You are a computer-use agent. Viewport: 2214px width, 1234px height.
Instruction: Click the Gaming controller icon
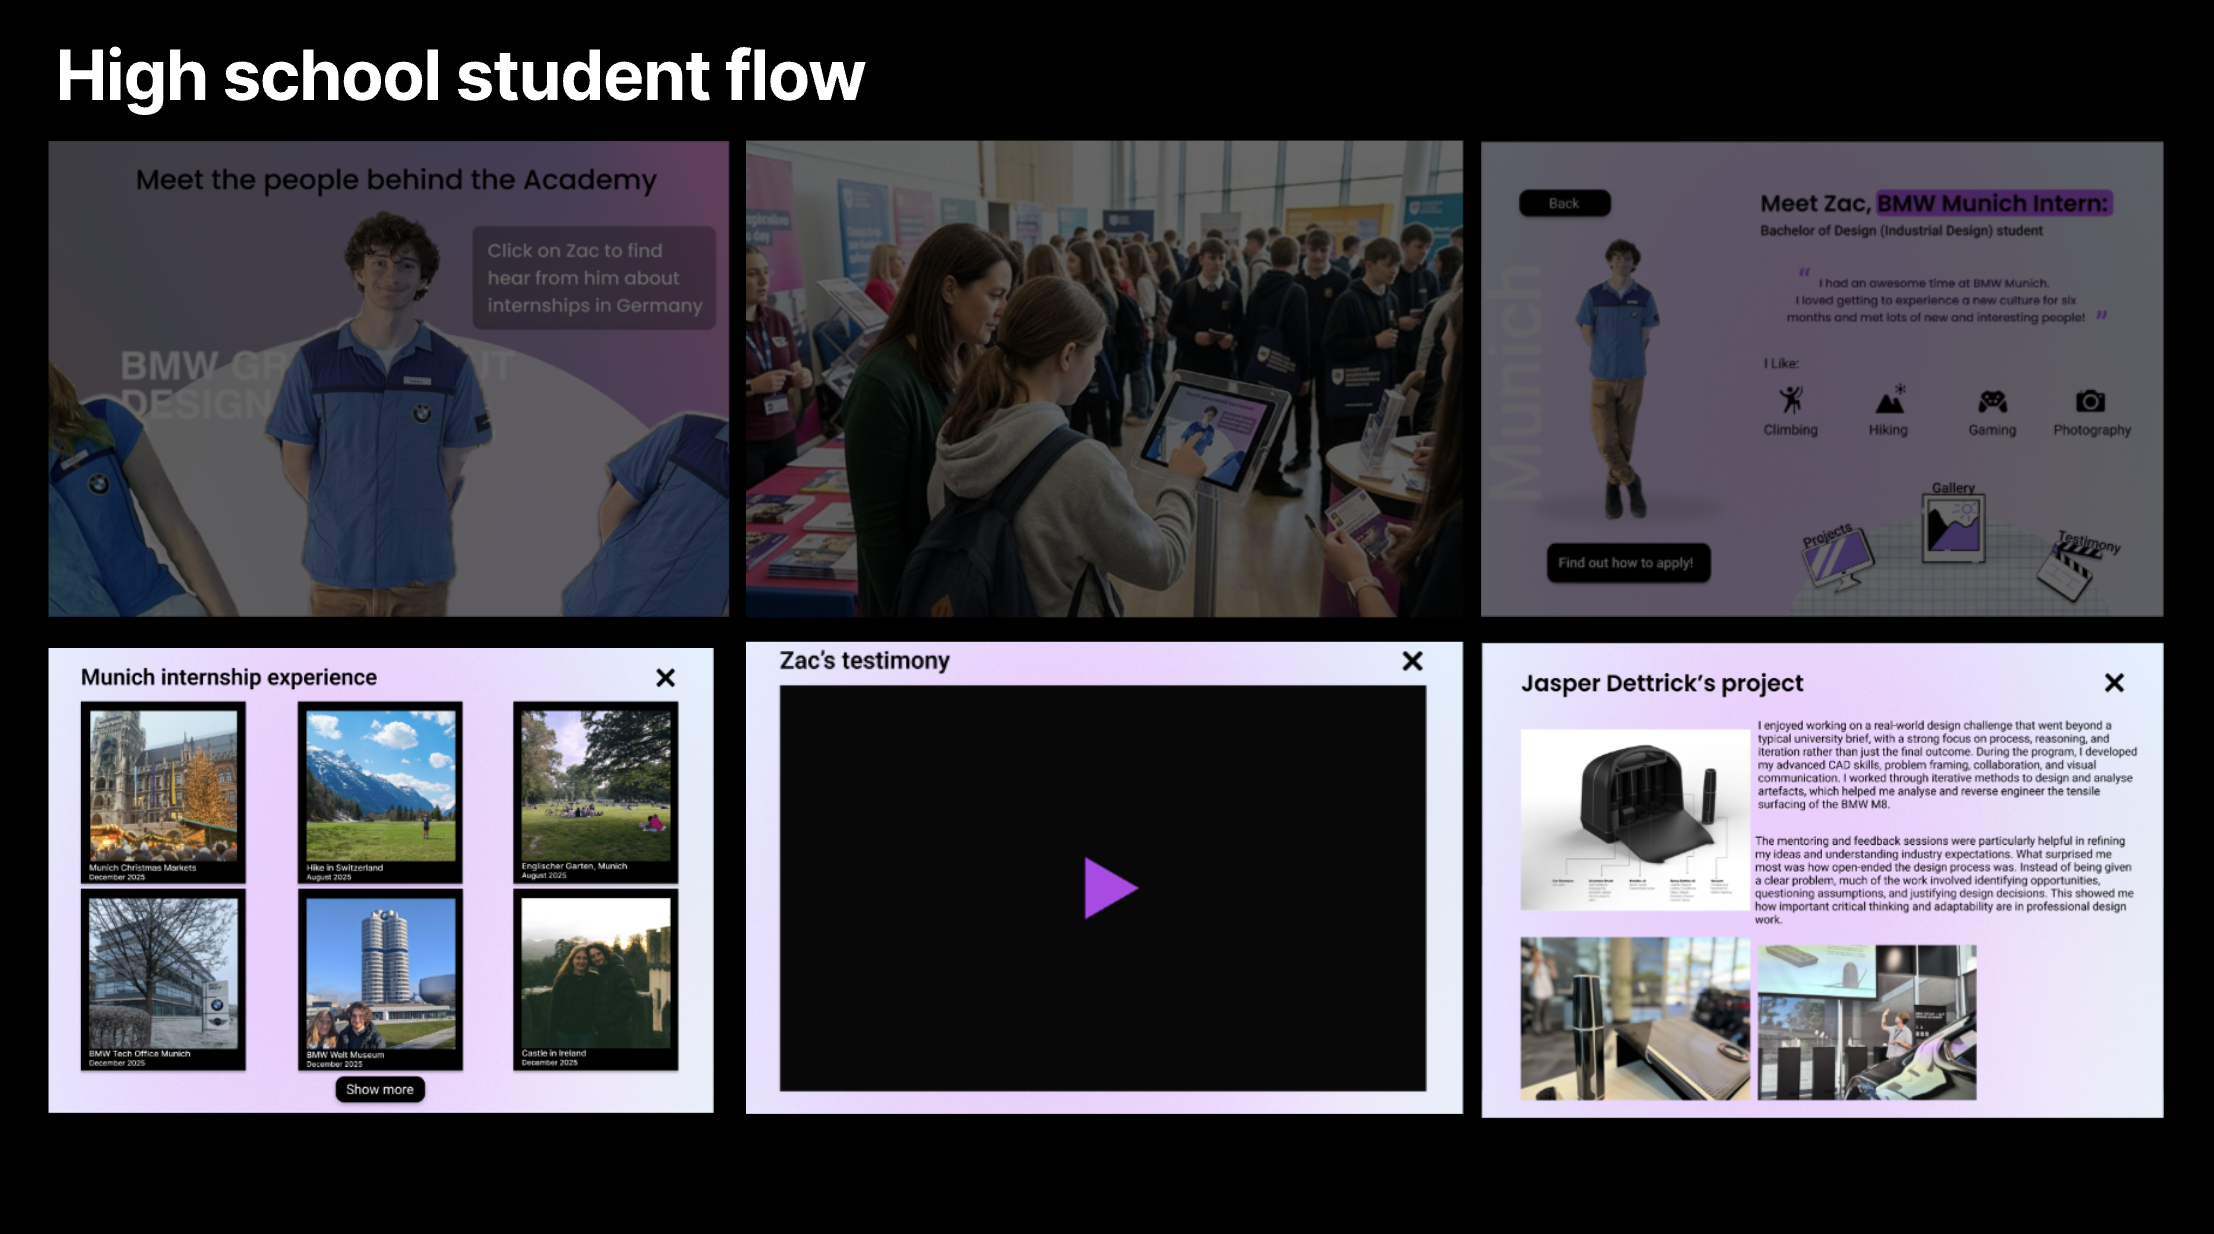[x=1992, y=401]
